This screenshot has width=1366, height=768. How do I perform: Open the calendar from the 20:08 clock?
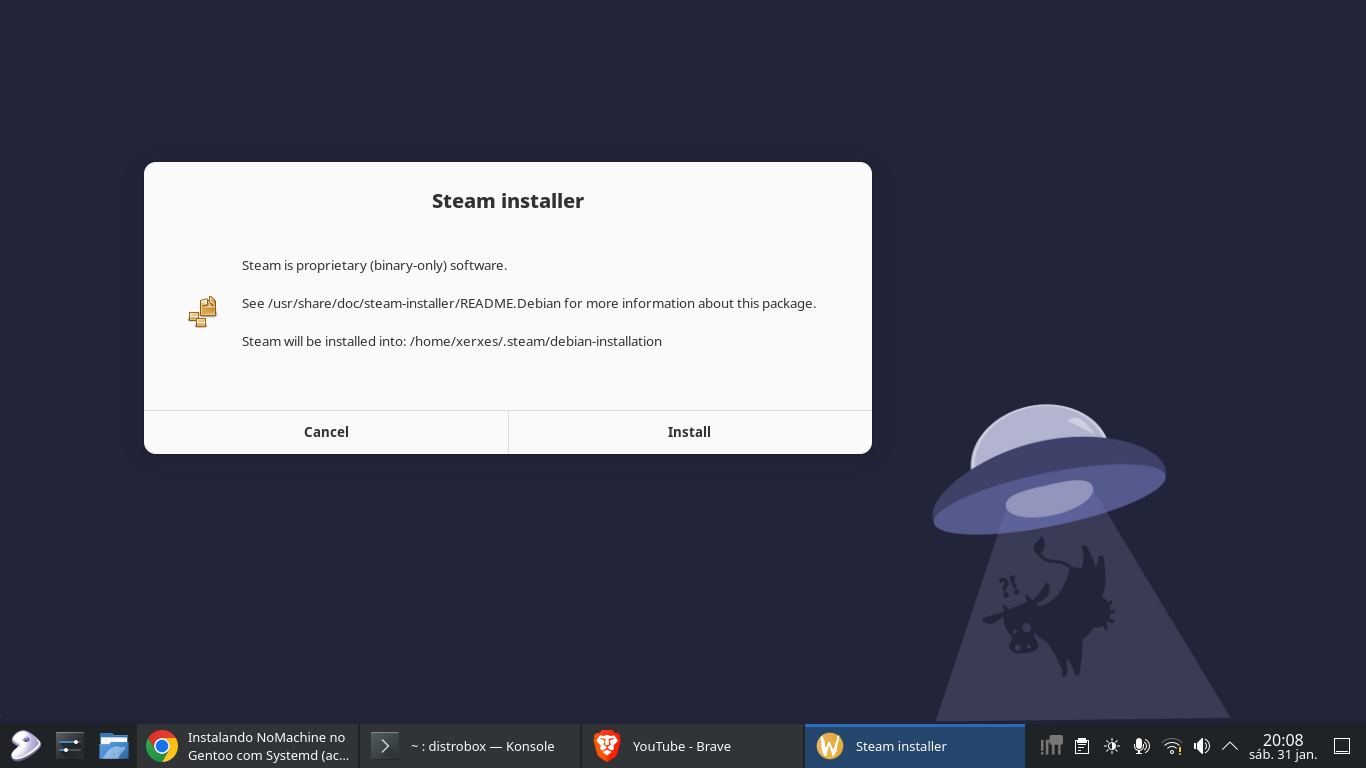click(1282, 746)
